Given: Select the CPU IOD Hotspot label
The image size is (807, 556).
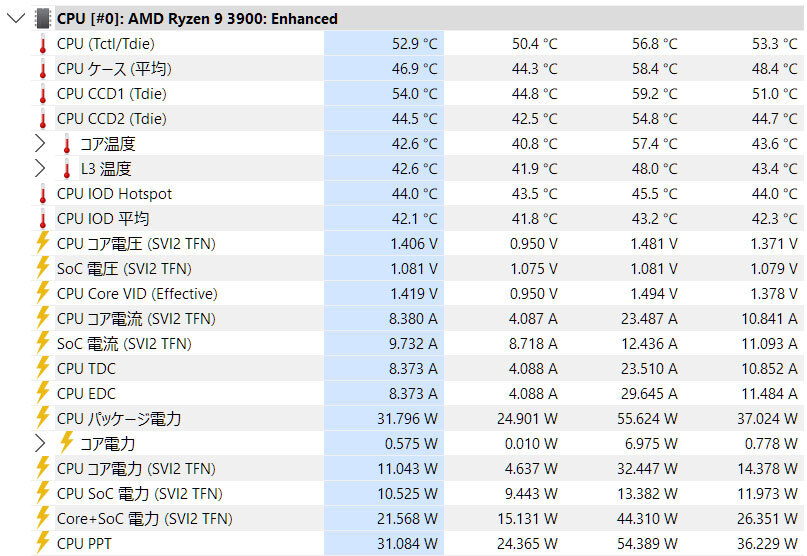Looking at the screenshot, I should tap(114, 194).
